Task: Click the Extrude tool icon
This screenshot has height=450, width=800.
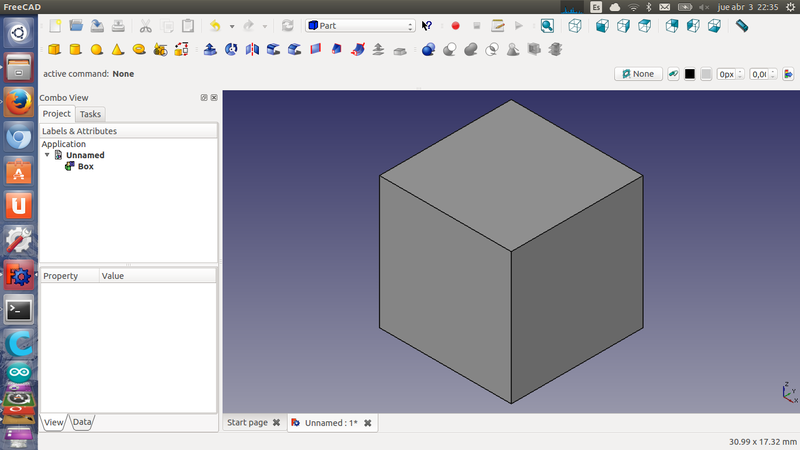Action: coord(210,49)
